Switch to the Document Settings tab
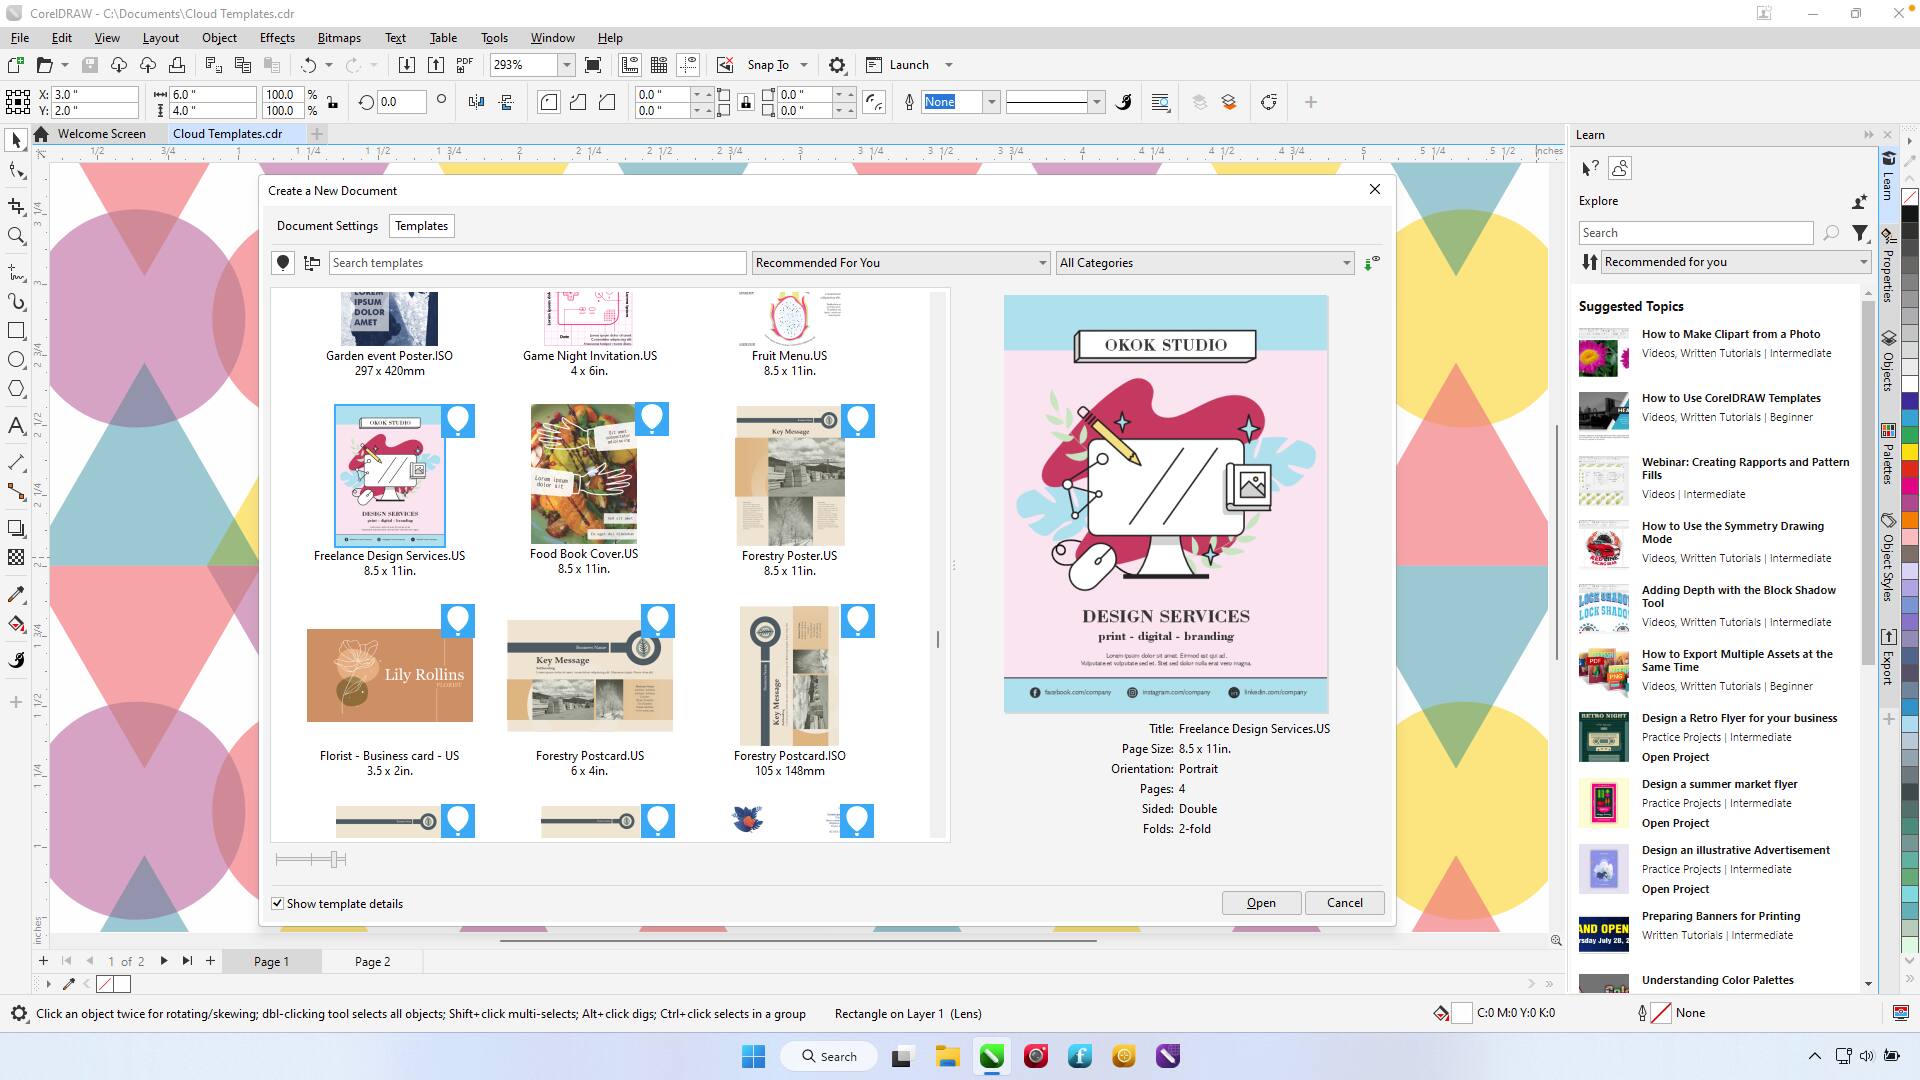Image resolution: width=1920 pixels, height=1080 pixels. [327, 226]
